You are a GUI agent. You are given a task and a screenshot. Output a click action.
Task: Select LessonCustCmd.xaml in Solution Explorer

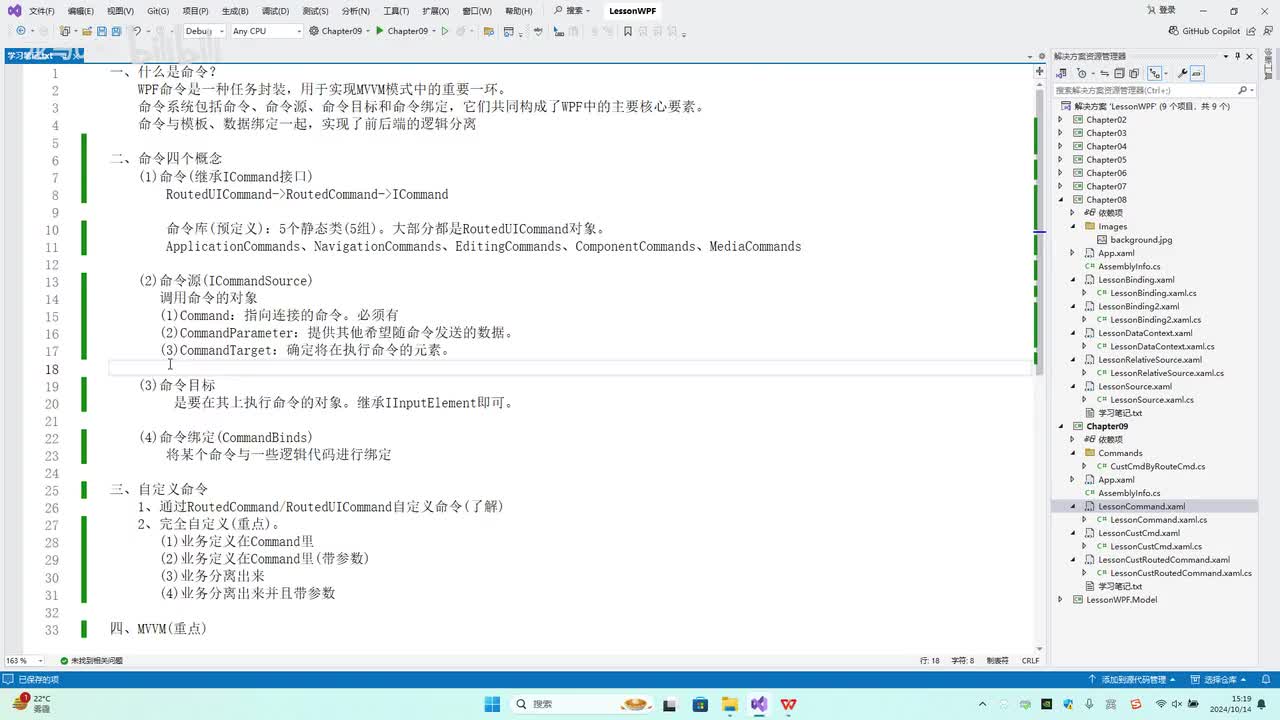[x=1138, y=533]
